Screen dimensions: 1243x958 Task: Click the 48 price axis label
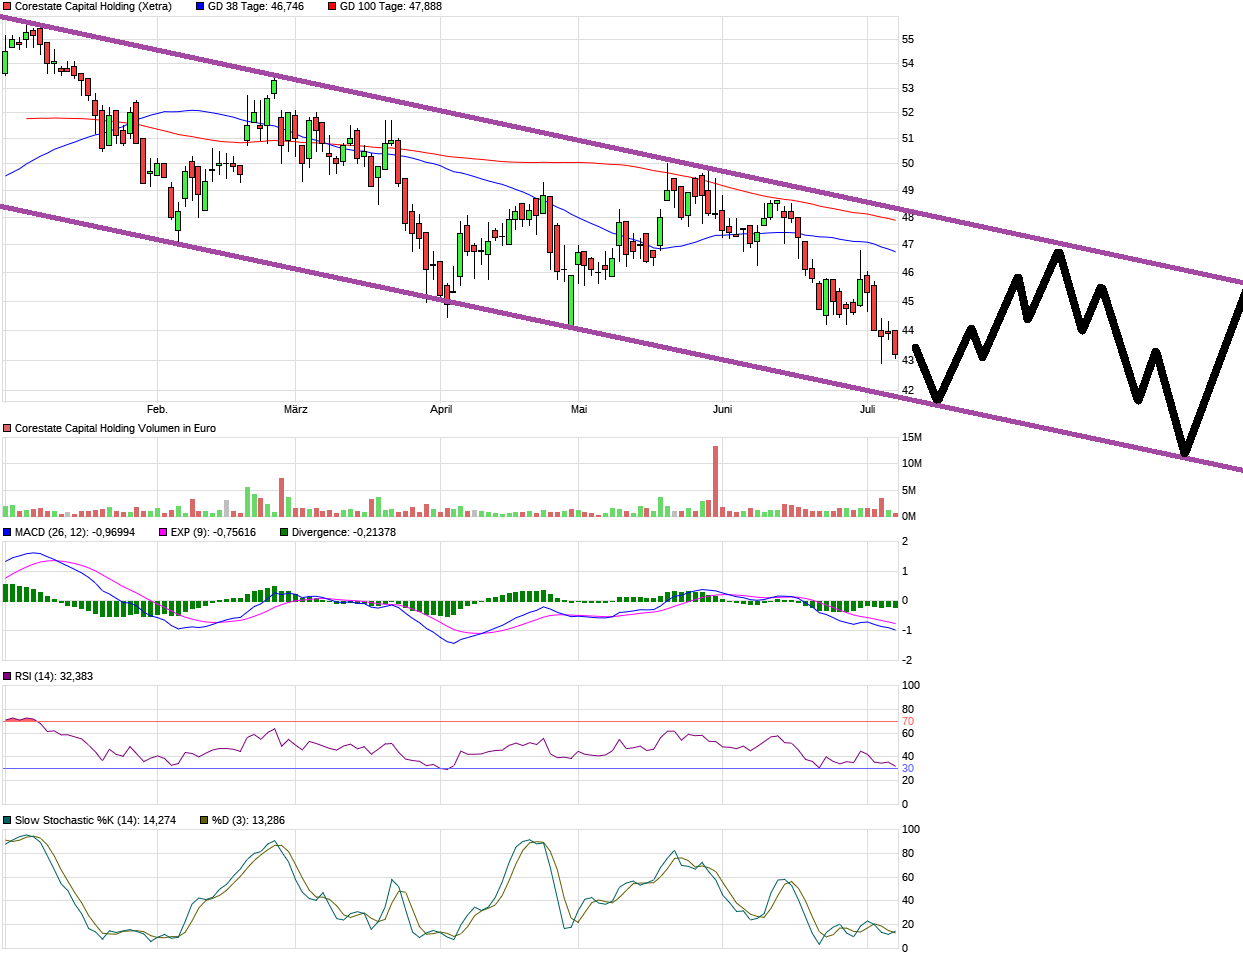[908, 216]
